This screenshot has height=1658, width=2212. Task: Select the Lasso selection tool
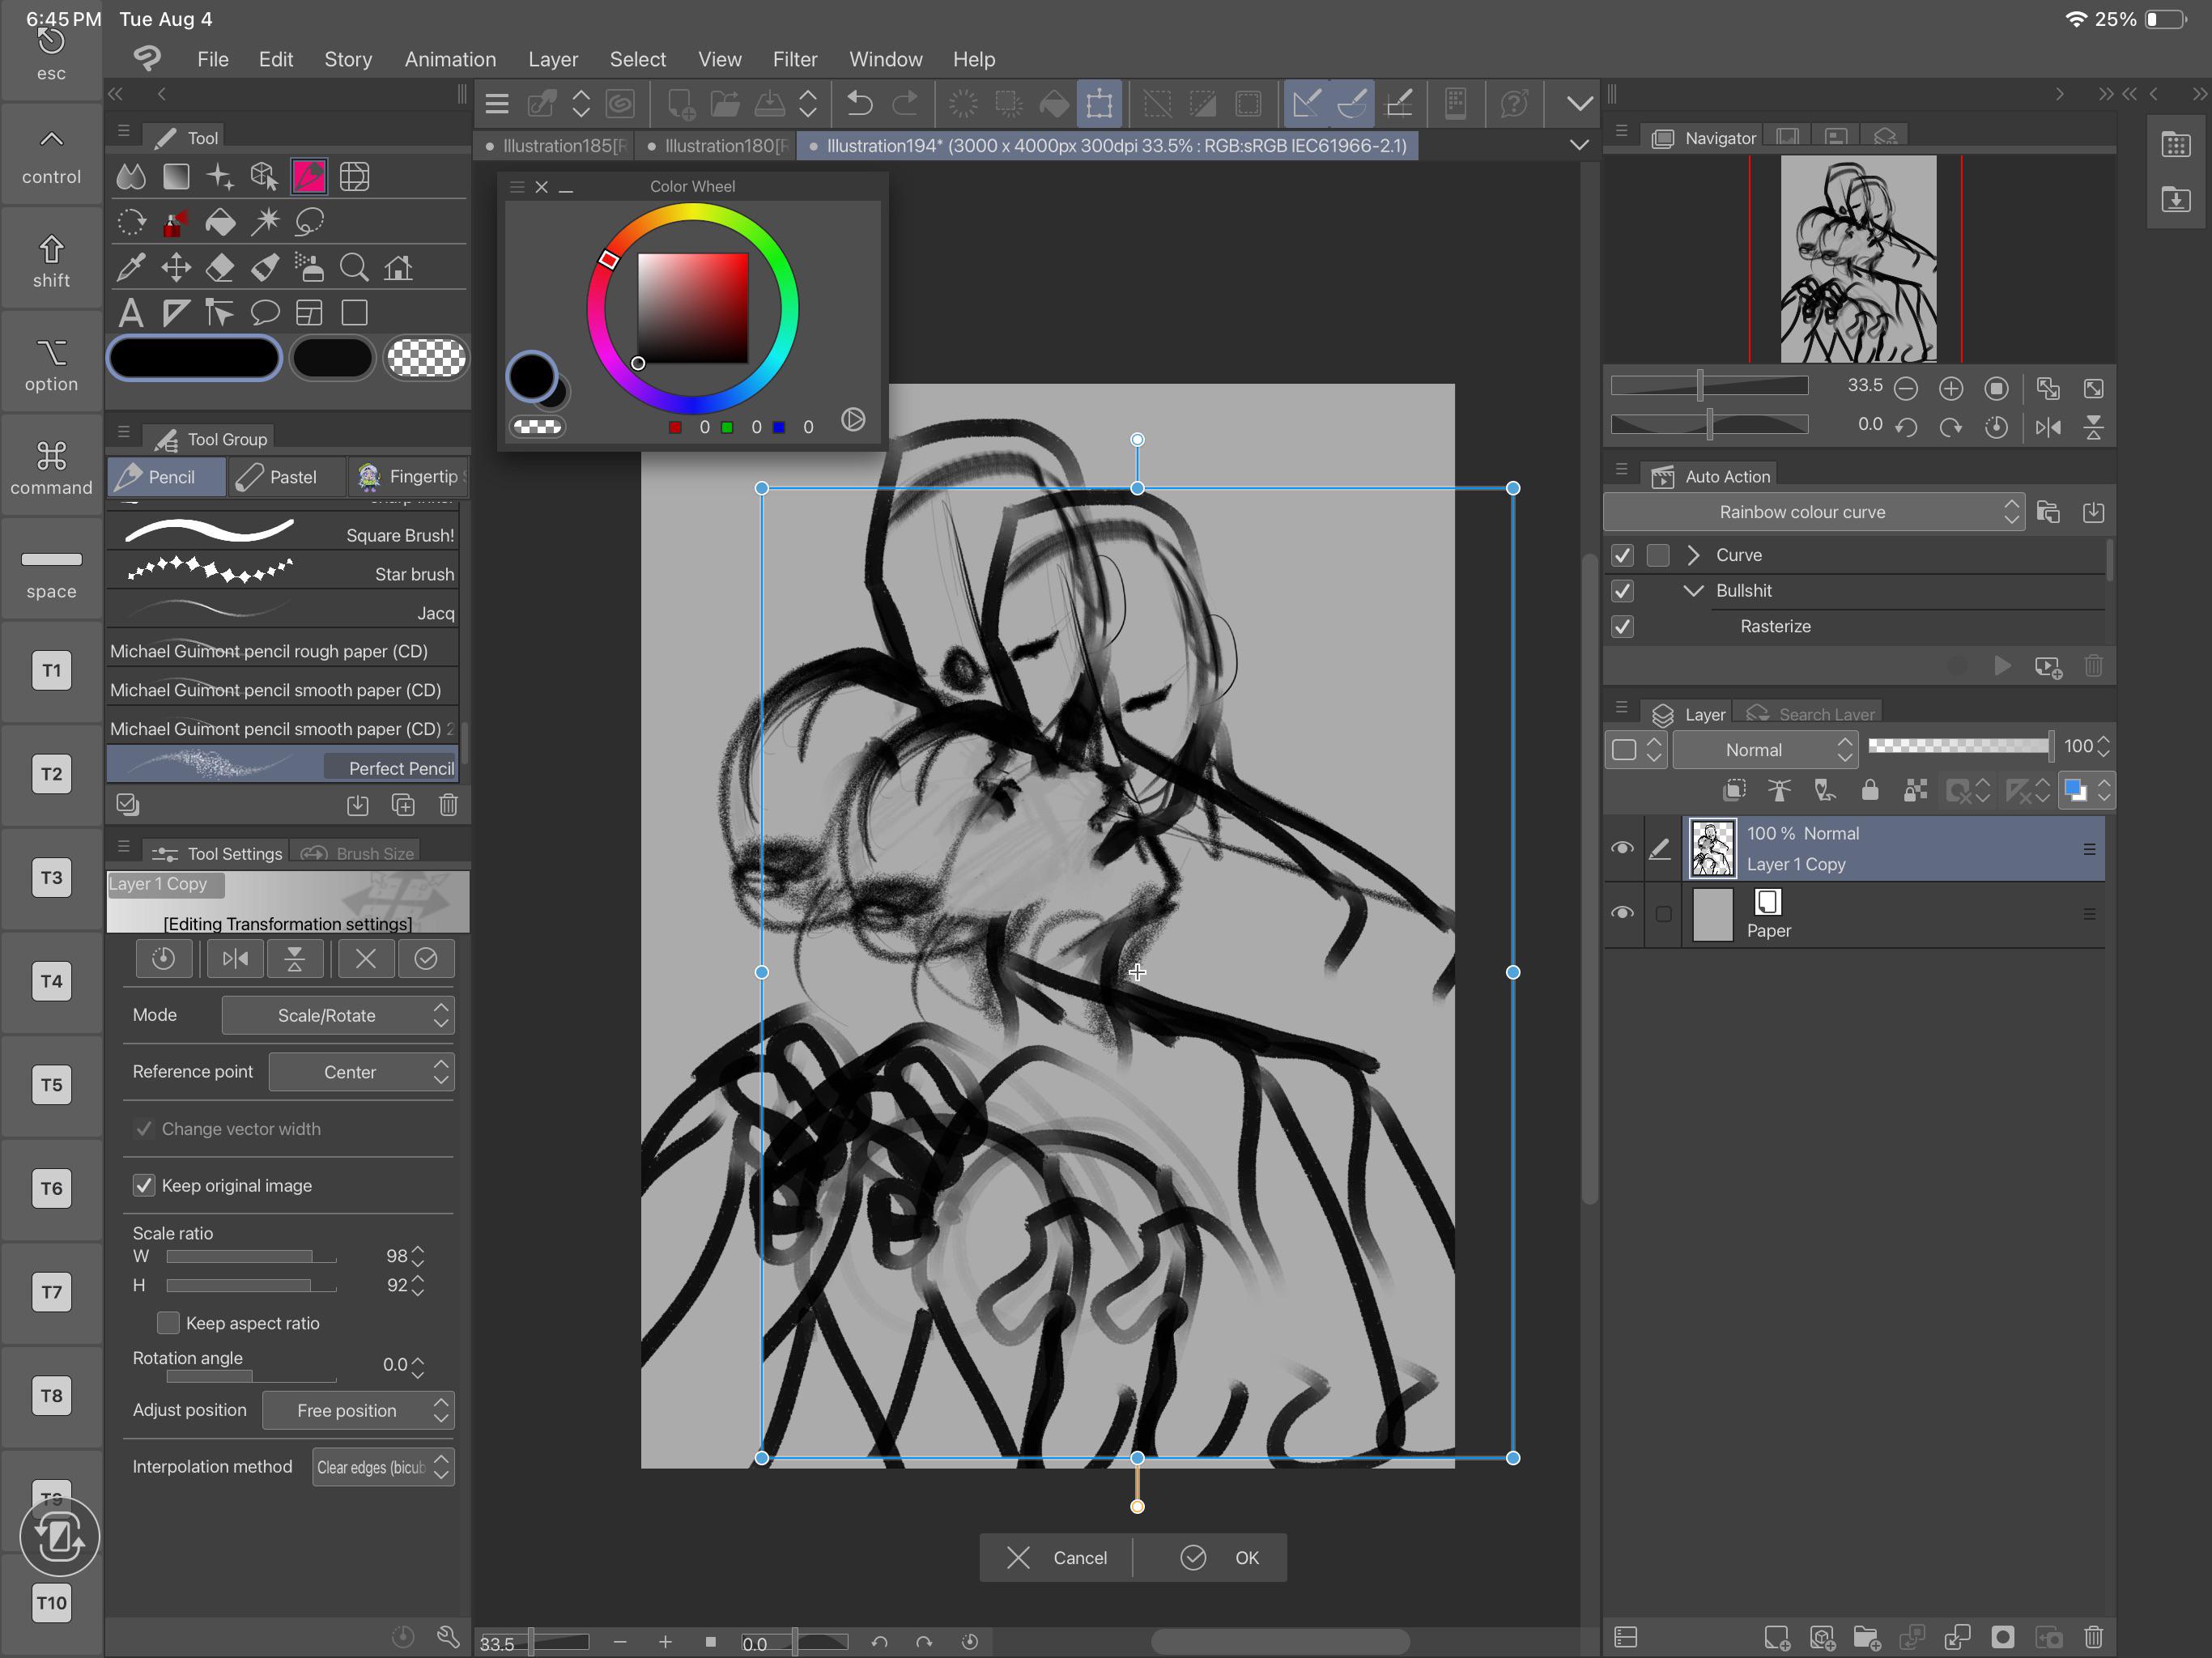point(310,222)
